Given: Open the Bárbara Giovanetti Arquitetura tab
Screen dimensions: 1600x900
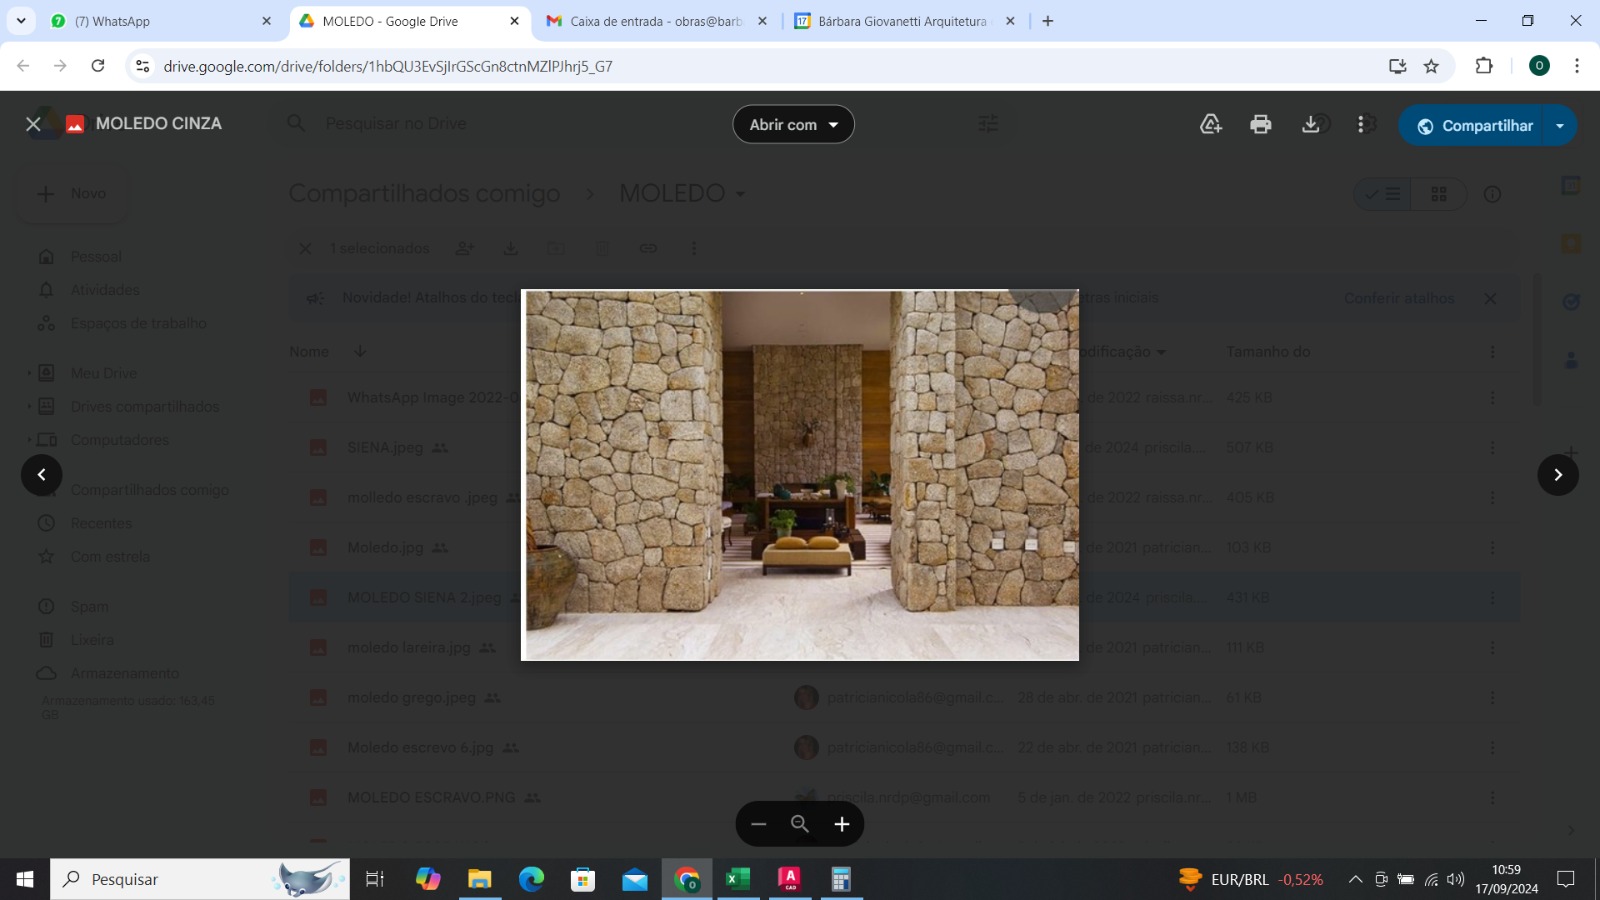Looking at the screenshot, I should tap(900, 21).
